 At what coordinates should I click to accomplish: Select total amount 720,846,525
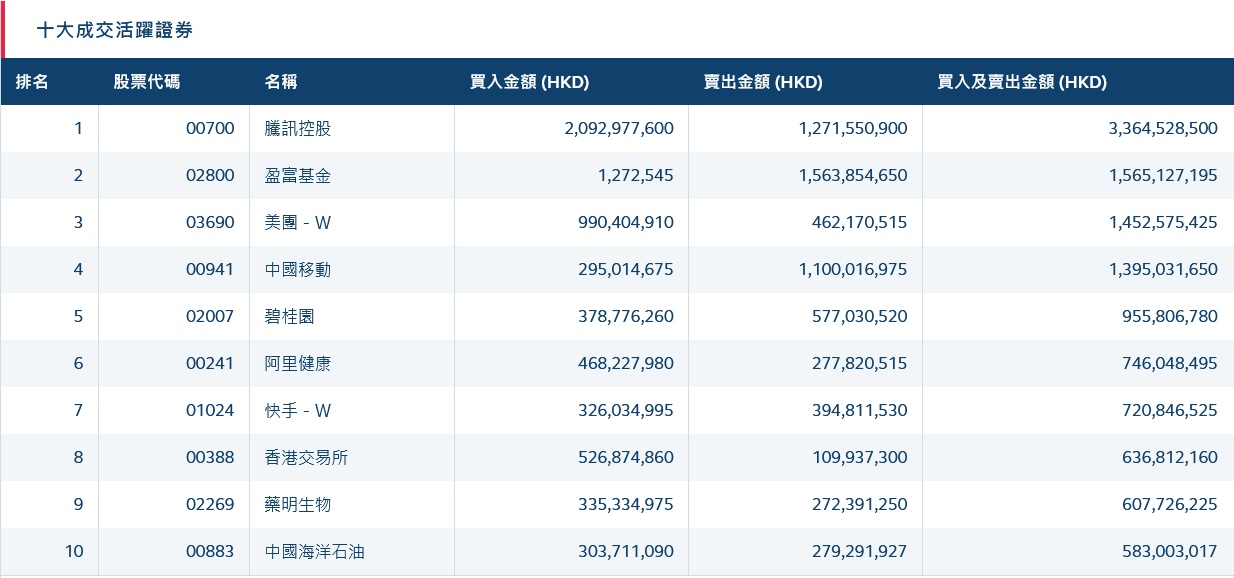(x=1170, y=410)
